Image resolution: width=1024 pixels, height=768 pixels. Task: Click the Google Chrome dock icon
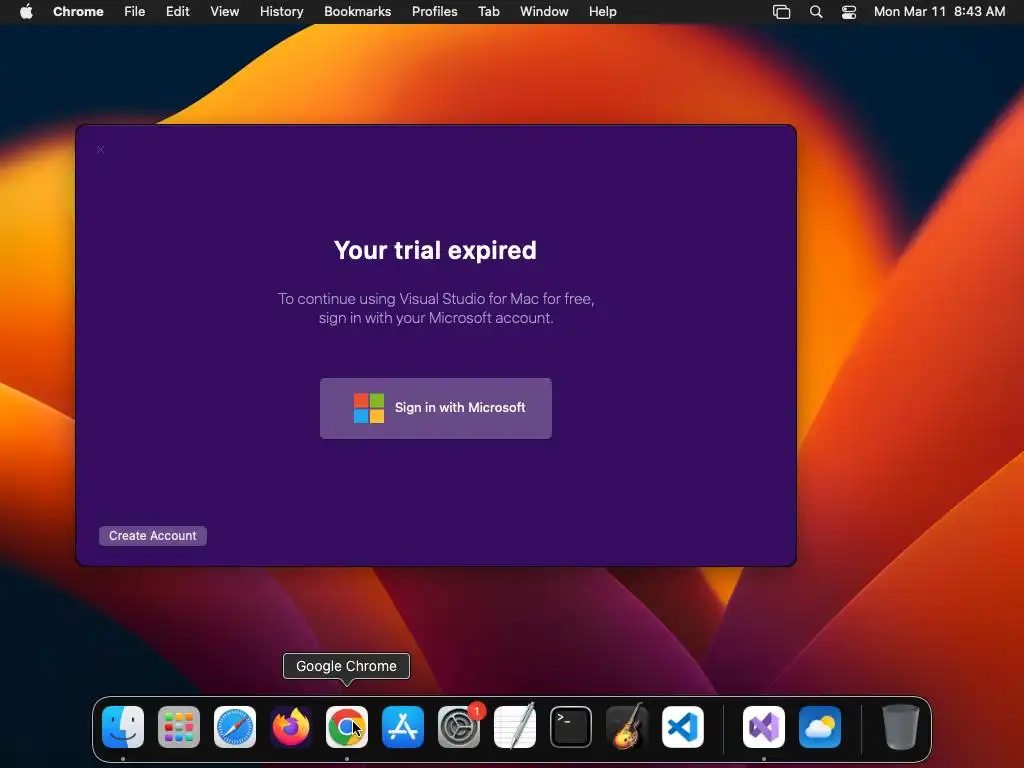point(347,727)
